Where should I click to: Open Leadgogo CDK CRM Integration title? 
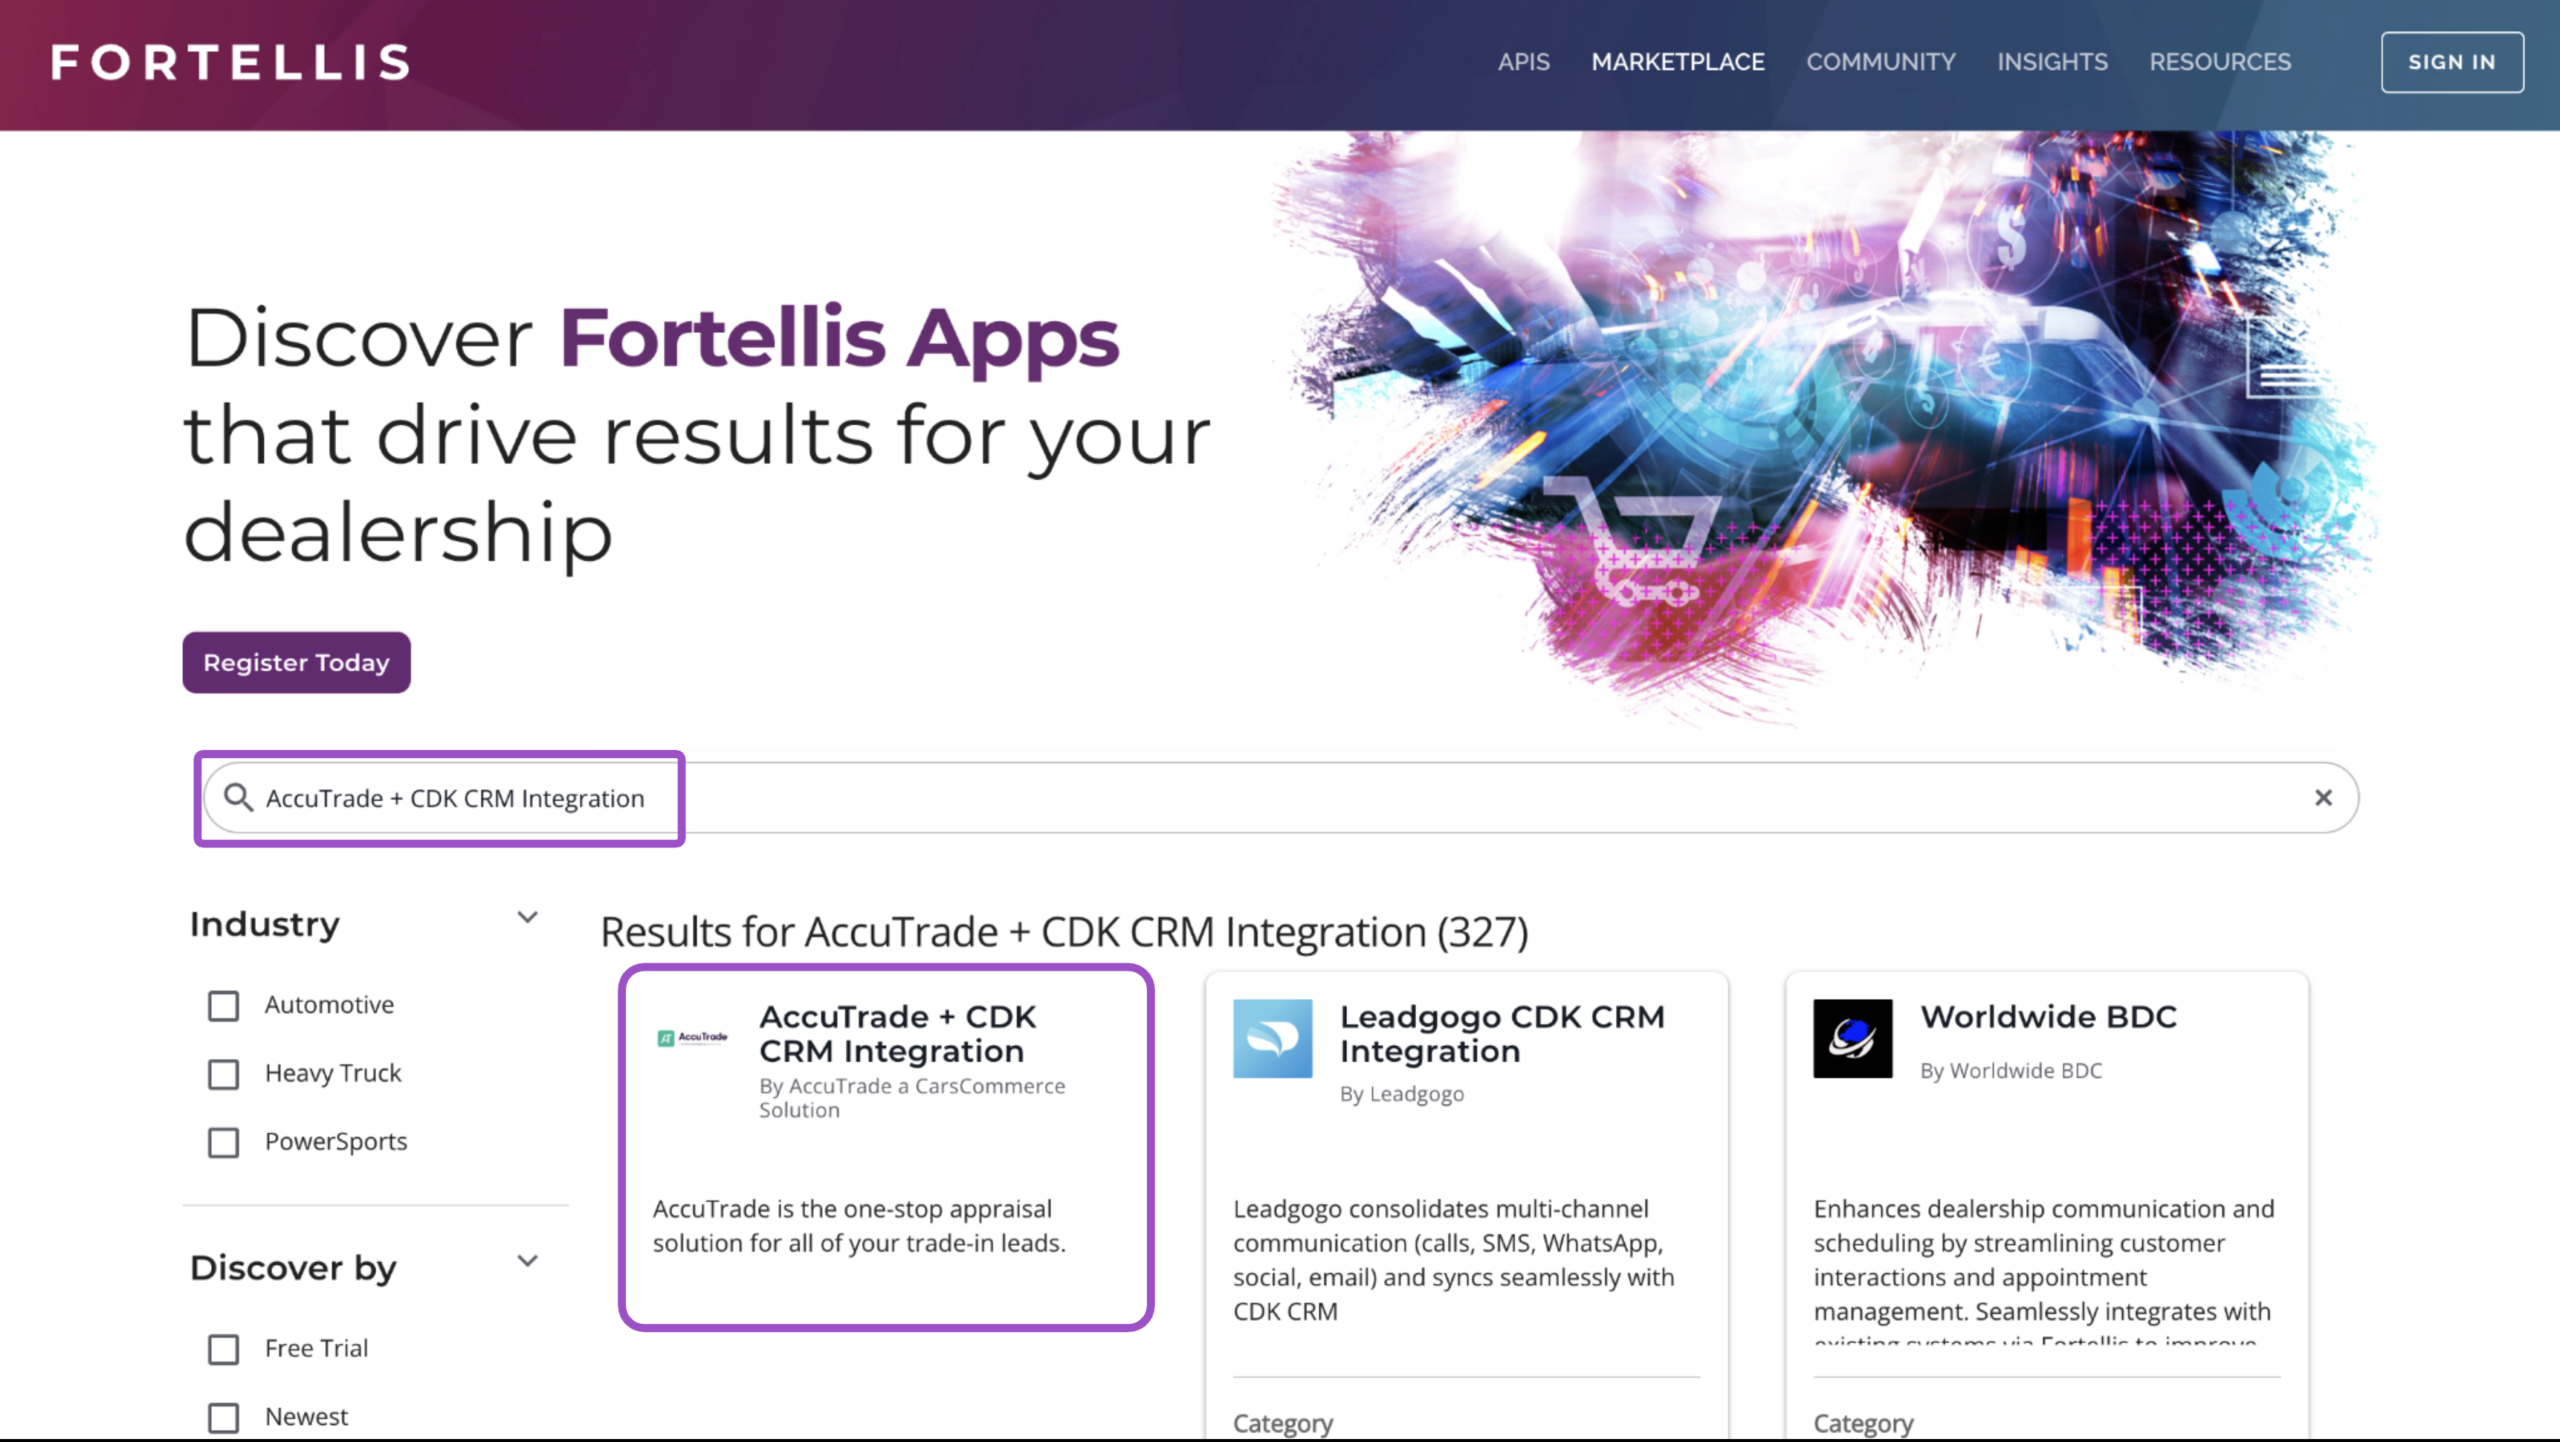(x=1502, y=1033)
